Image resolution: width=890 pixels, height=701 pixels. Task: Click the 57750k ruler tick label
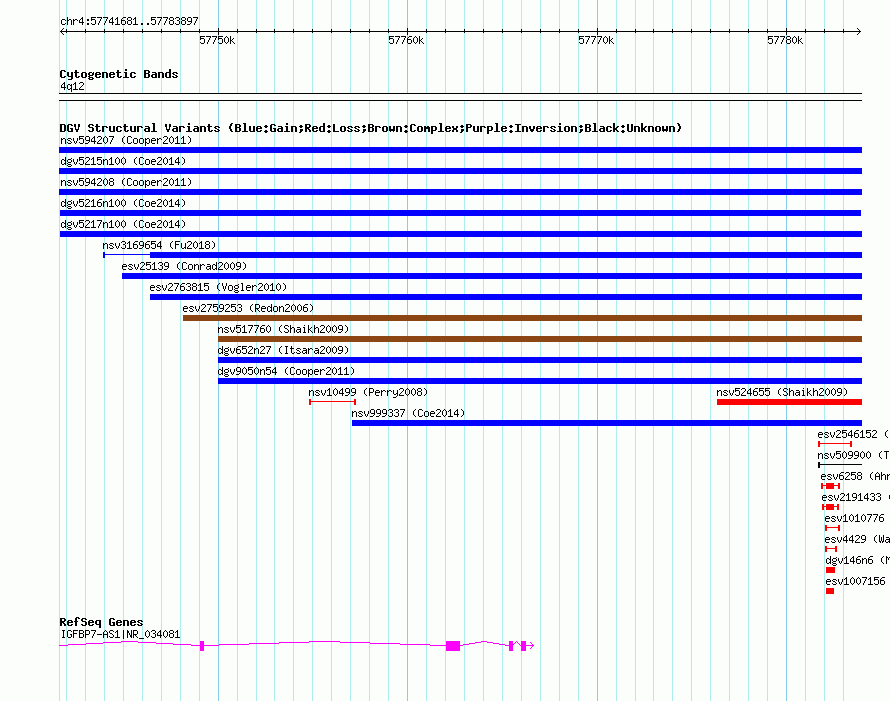(217, 40)
